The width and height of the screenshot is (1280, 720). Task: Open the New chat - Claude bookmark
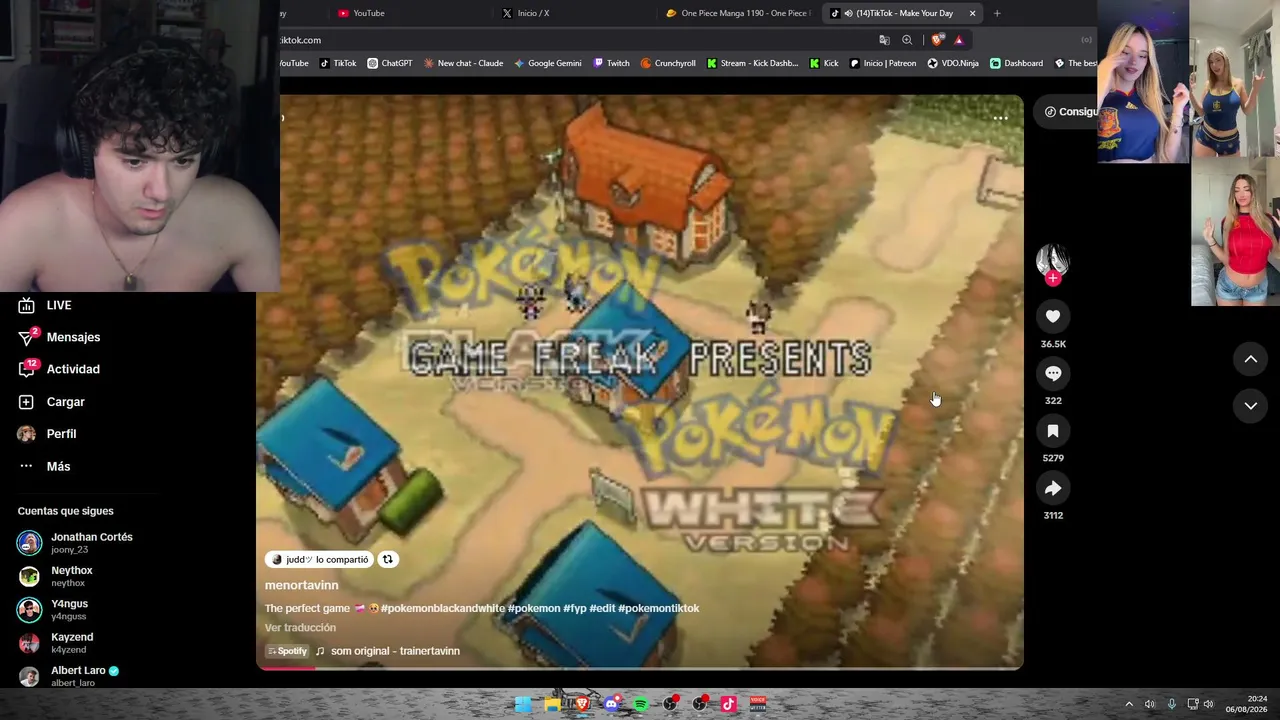click(463, 63)
